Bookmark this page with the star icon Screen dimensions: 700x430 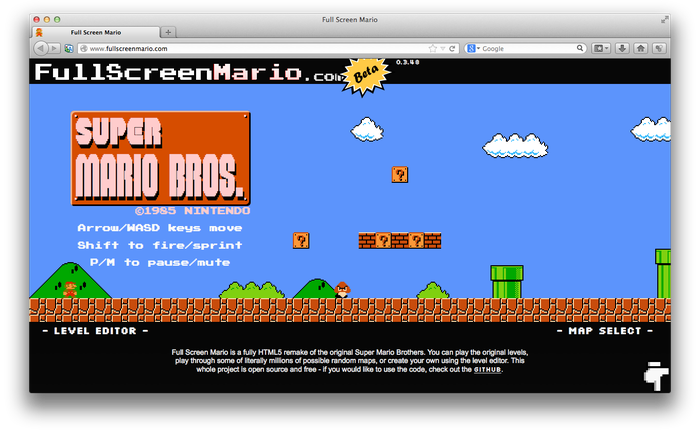[433, 48]
